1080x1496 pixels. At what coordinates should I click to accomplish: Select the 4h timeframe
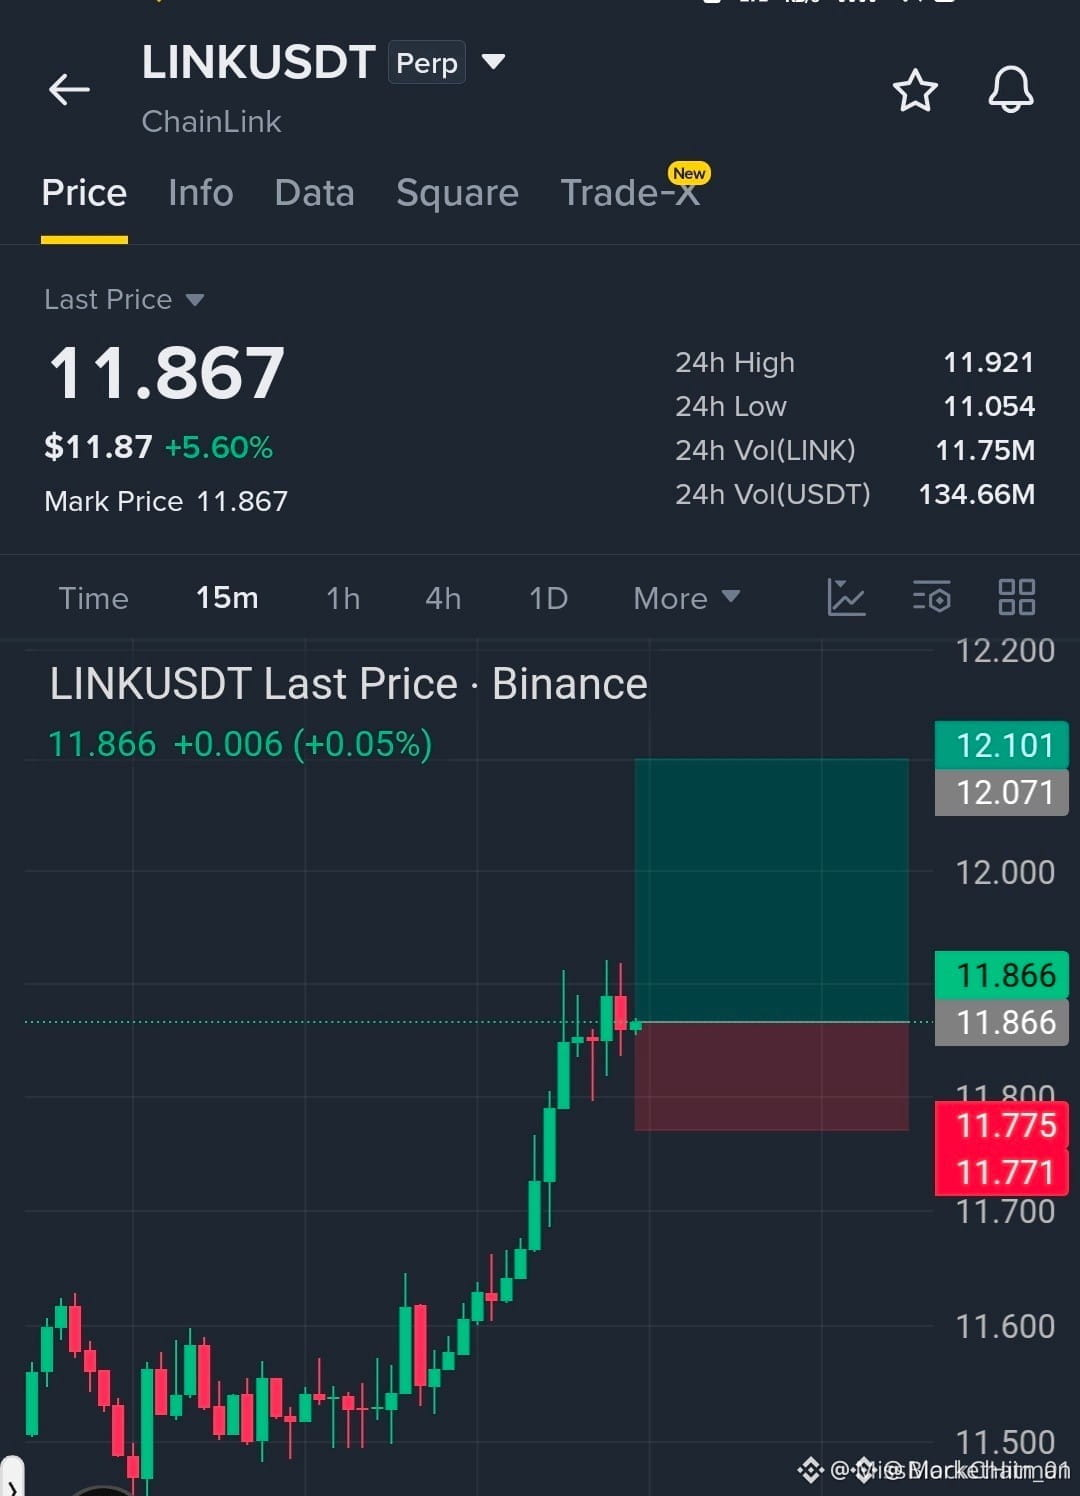(443, 598)
